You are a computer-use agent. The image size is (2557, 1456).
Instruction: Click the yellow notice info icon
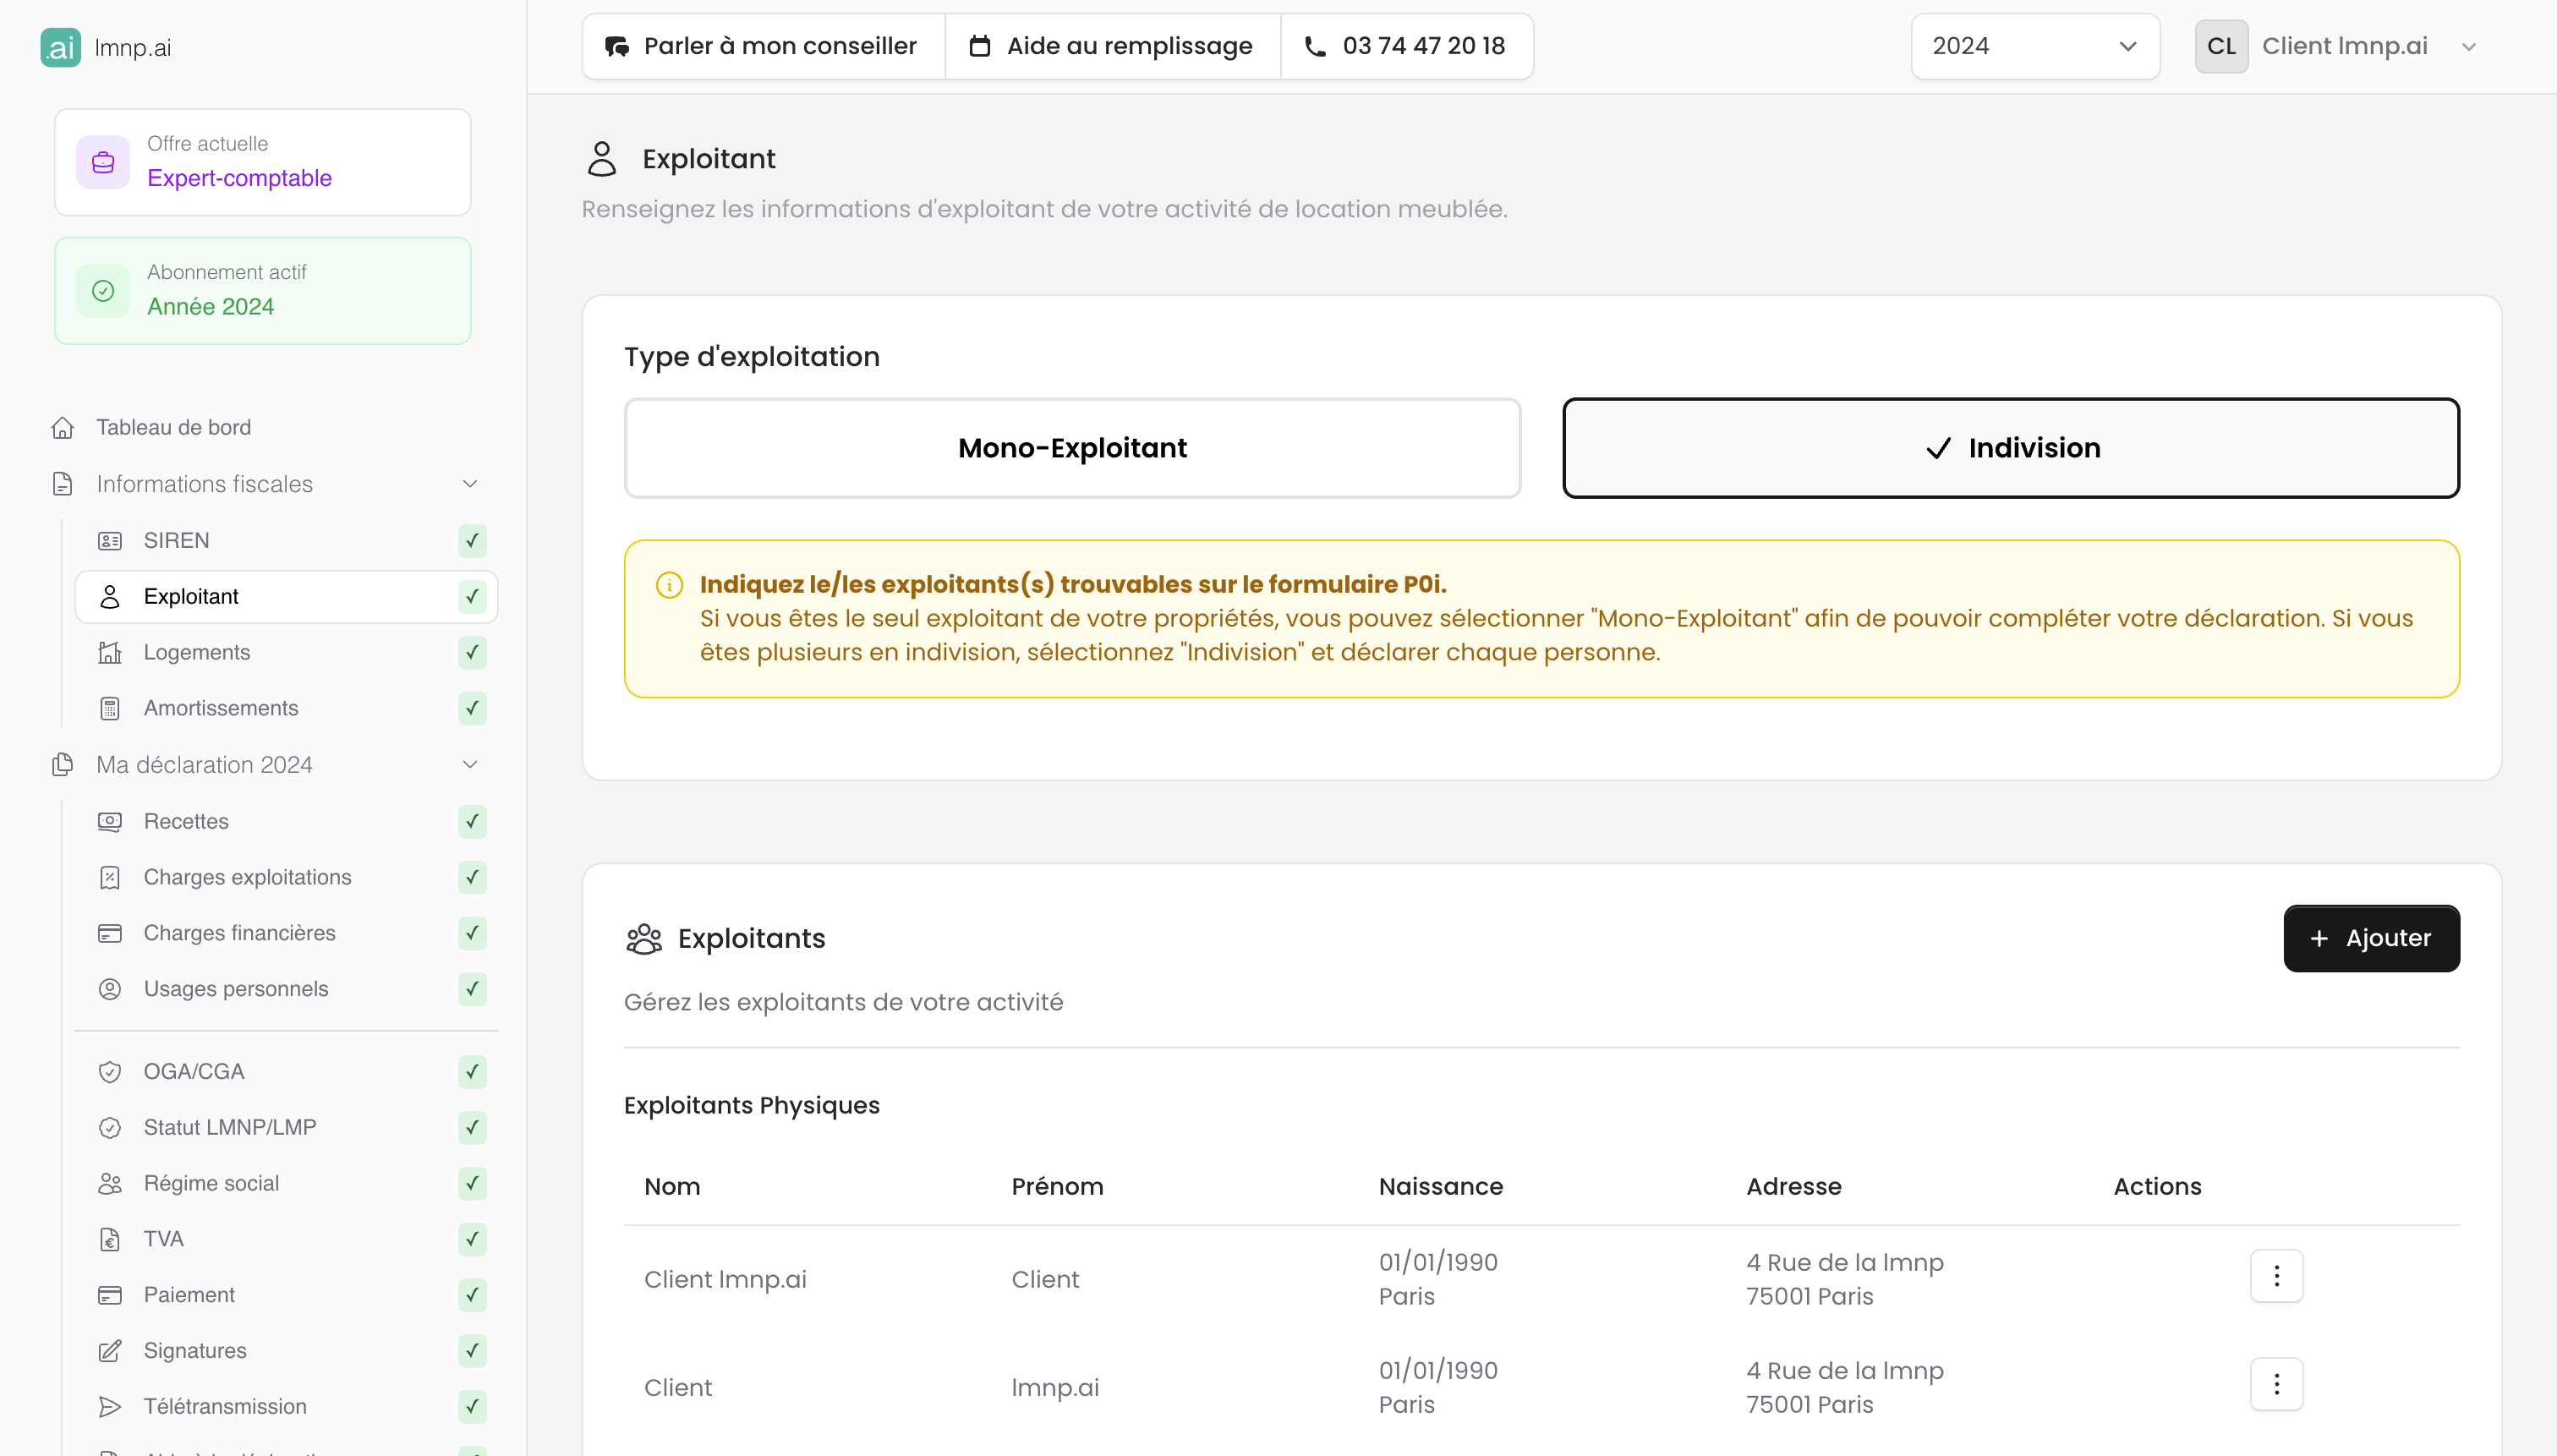(669, 585)
